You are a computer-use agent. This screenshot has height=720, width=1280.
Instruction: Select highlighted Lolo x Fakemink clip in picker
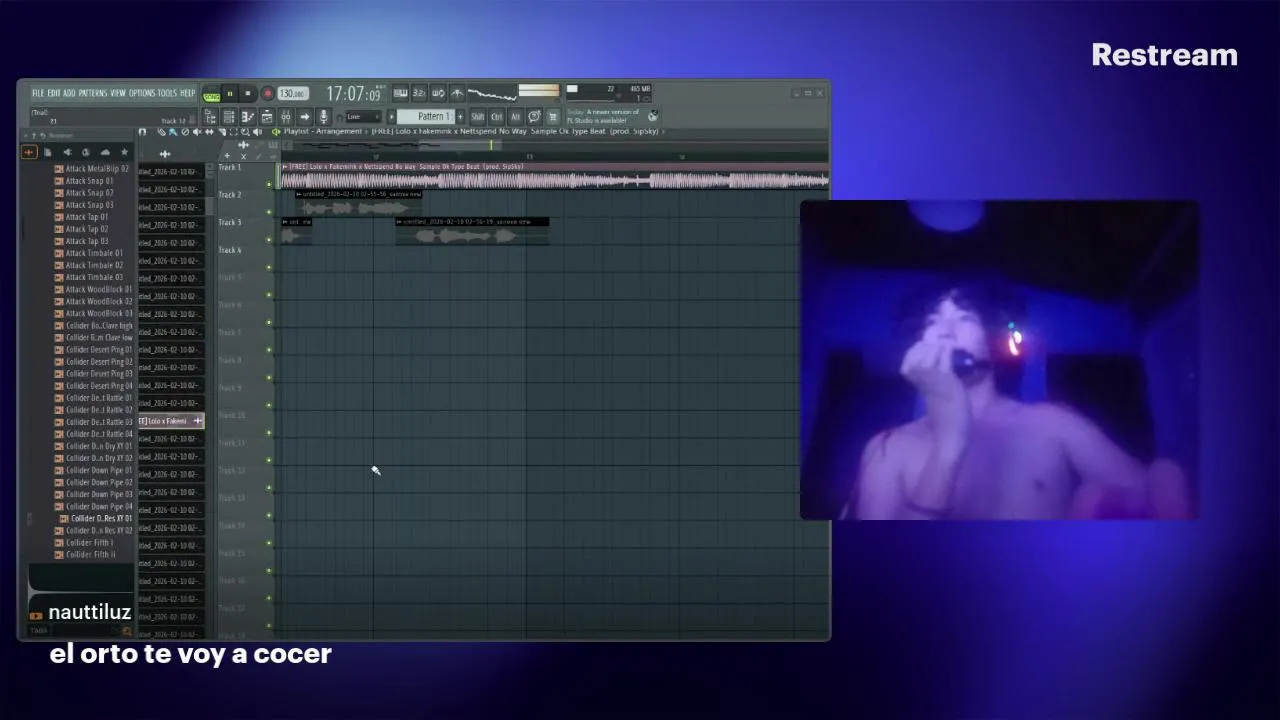[170, 421]
